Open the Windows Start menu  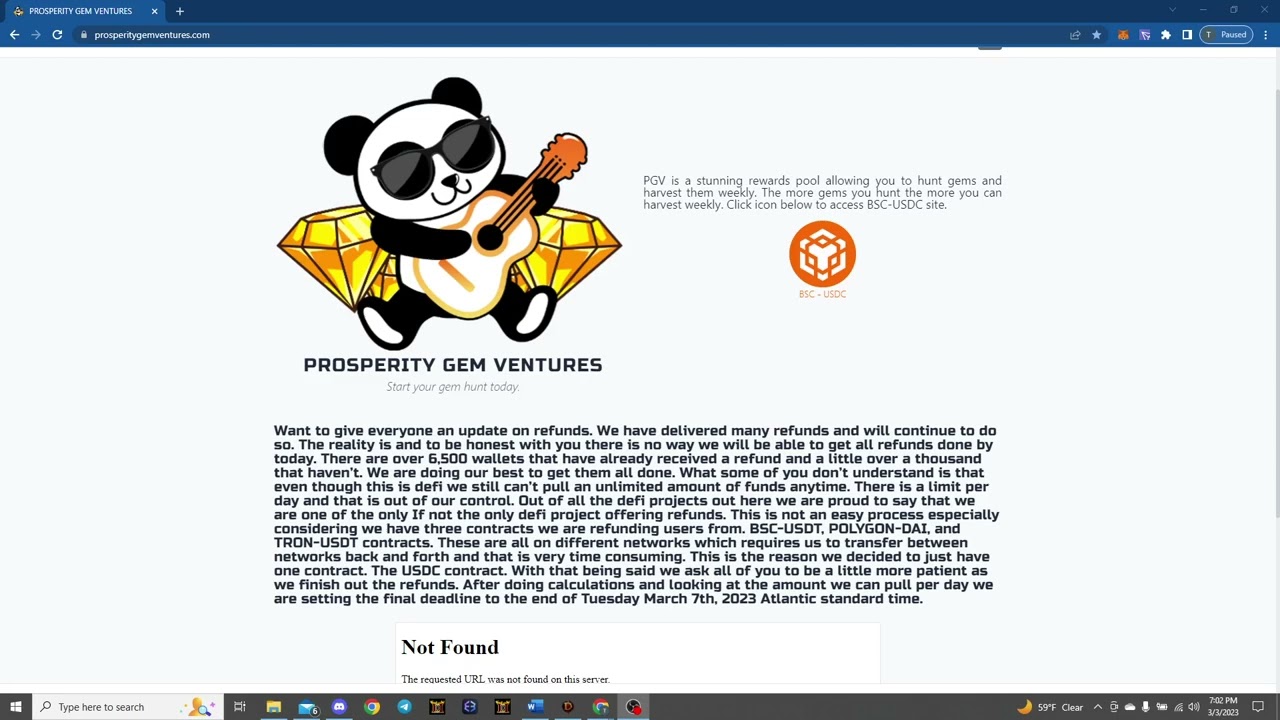(15, 707)
